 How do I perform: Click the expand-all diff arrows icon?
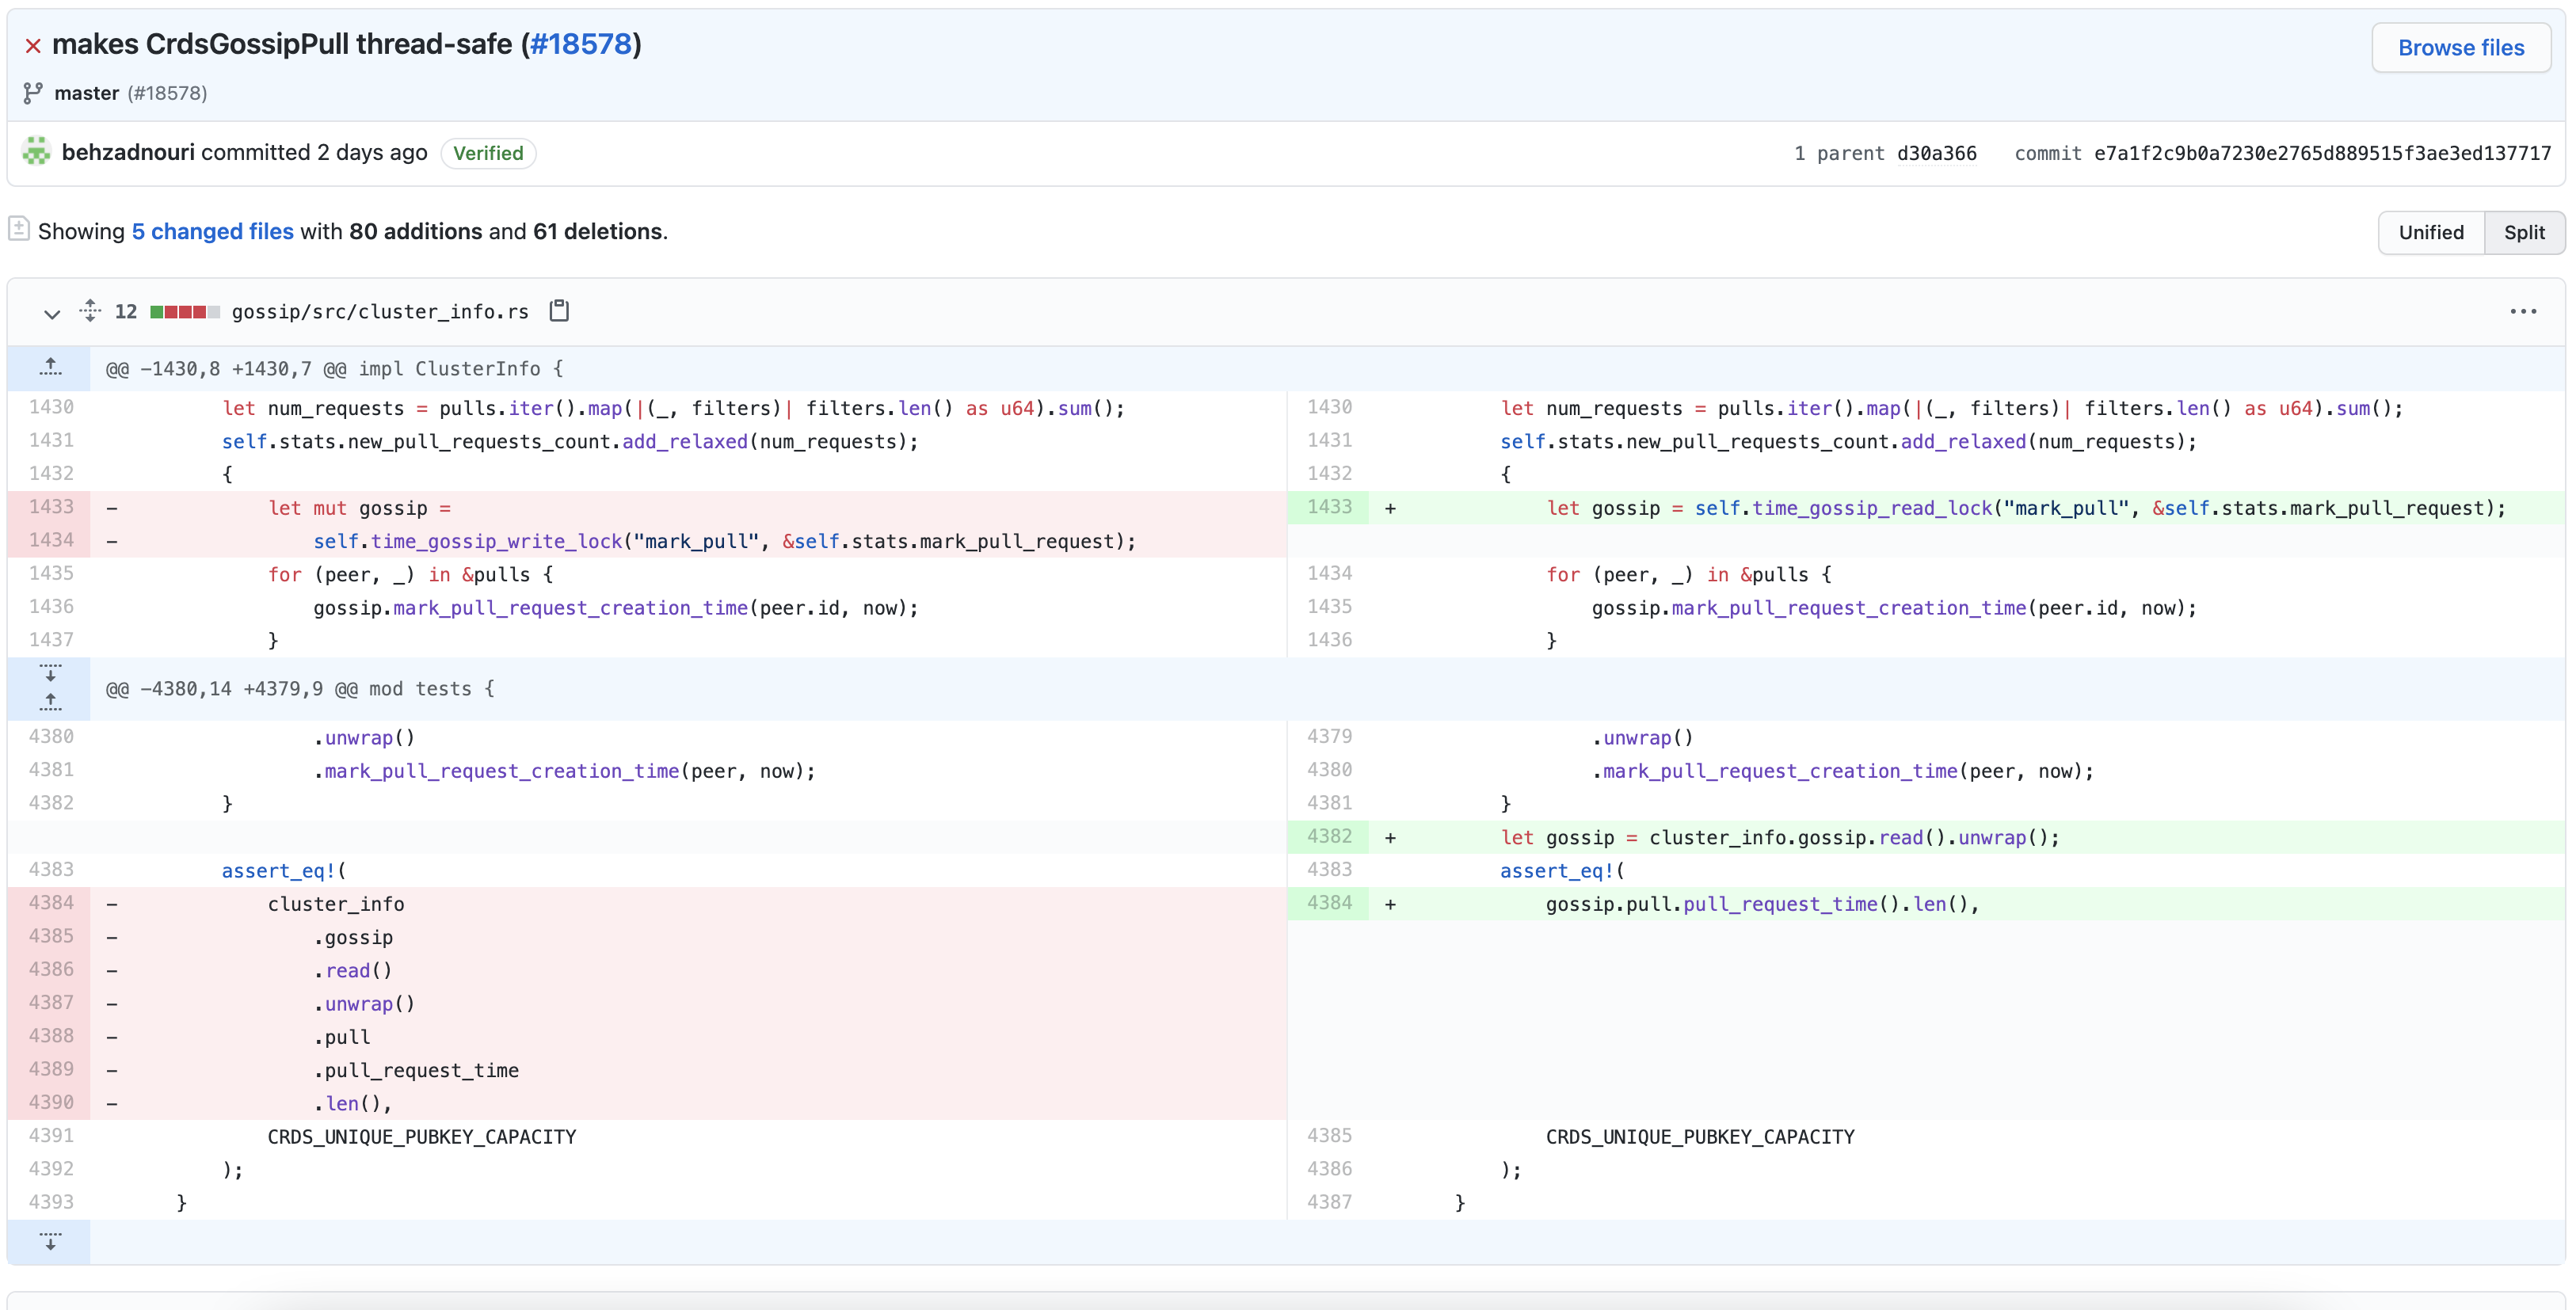(90, 311)
